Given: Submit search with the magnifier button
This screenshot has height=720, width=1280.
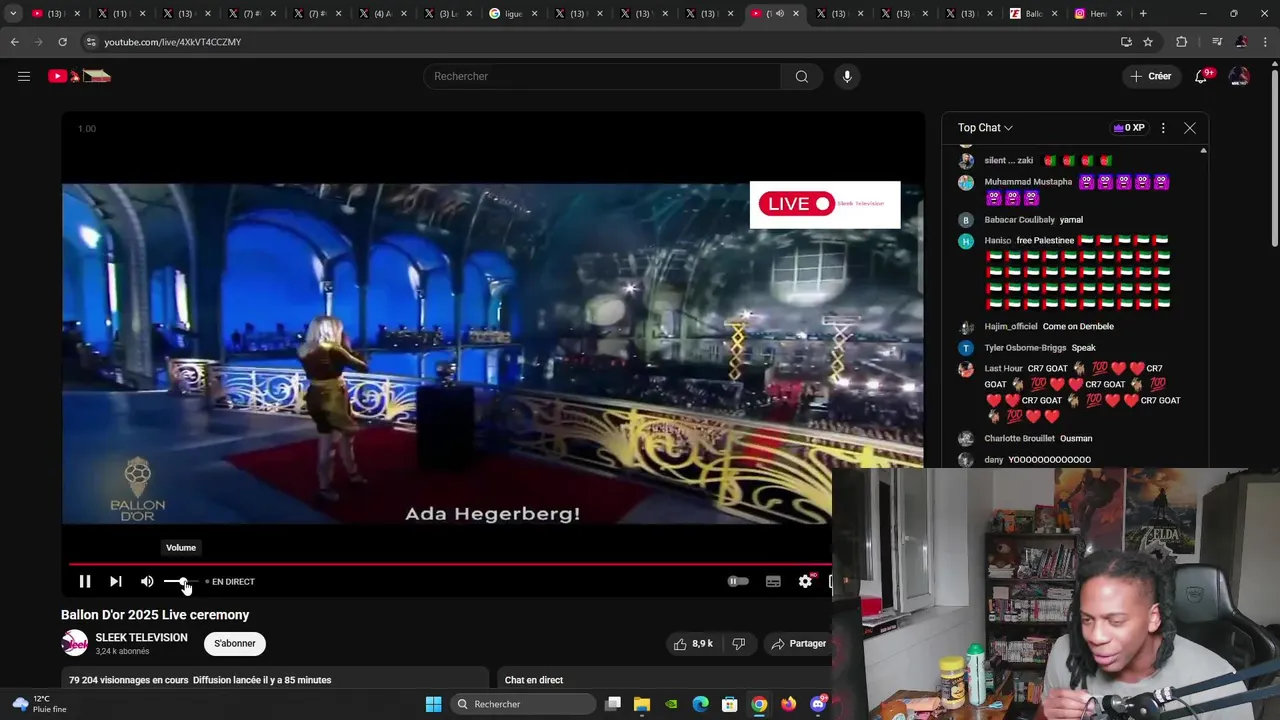Looking at the screenshot, I should click(802, 76).
